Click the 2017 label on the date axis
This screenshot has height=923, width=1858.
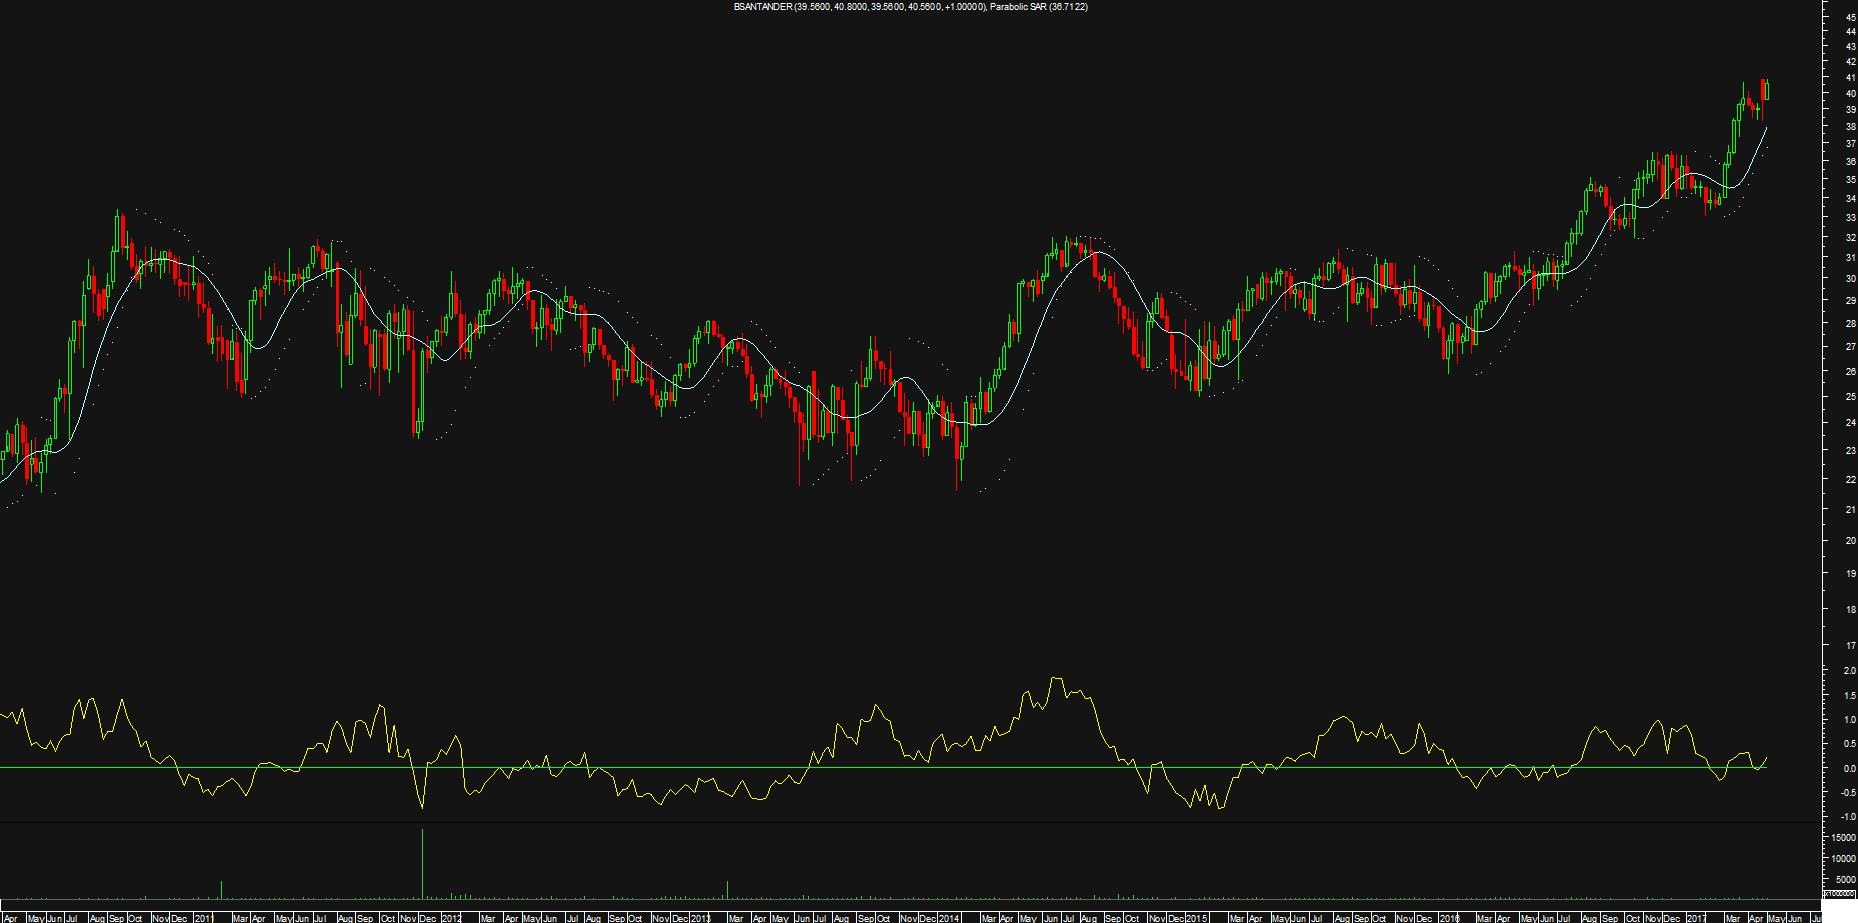[1697, 917]
